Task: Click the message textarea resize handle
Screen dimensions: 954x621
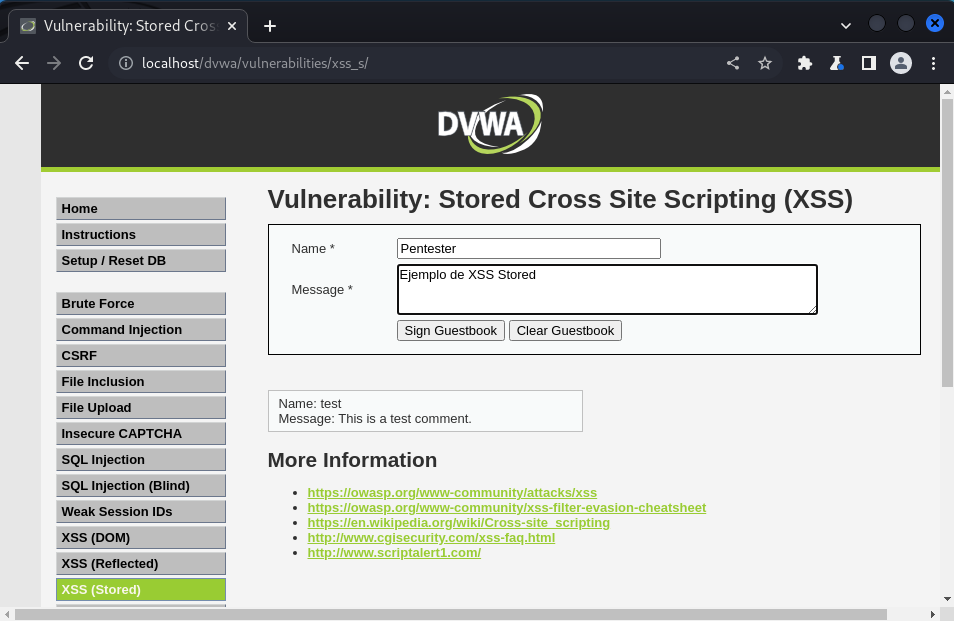Action: pyautogui.click(x=812, y=310)
